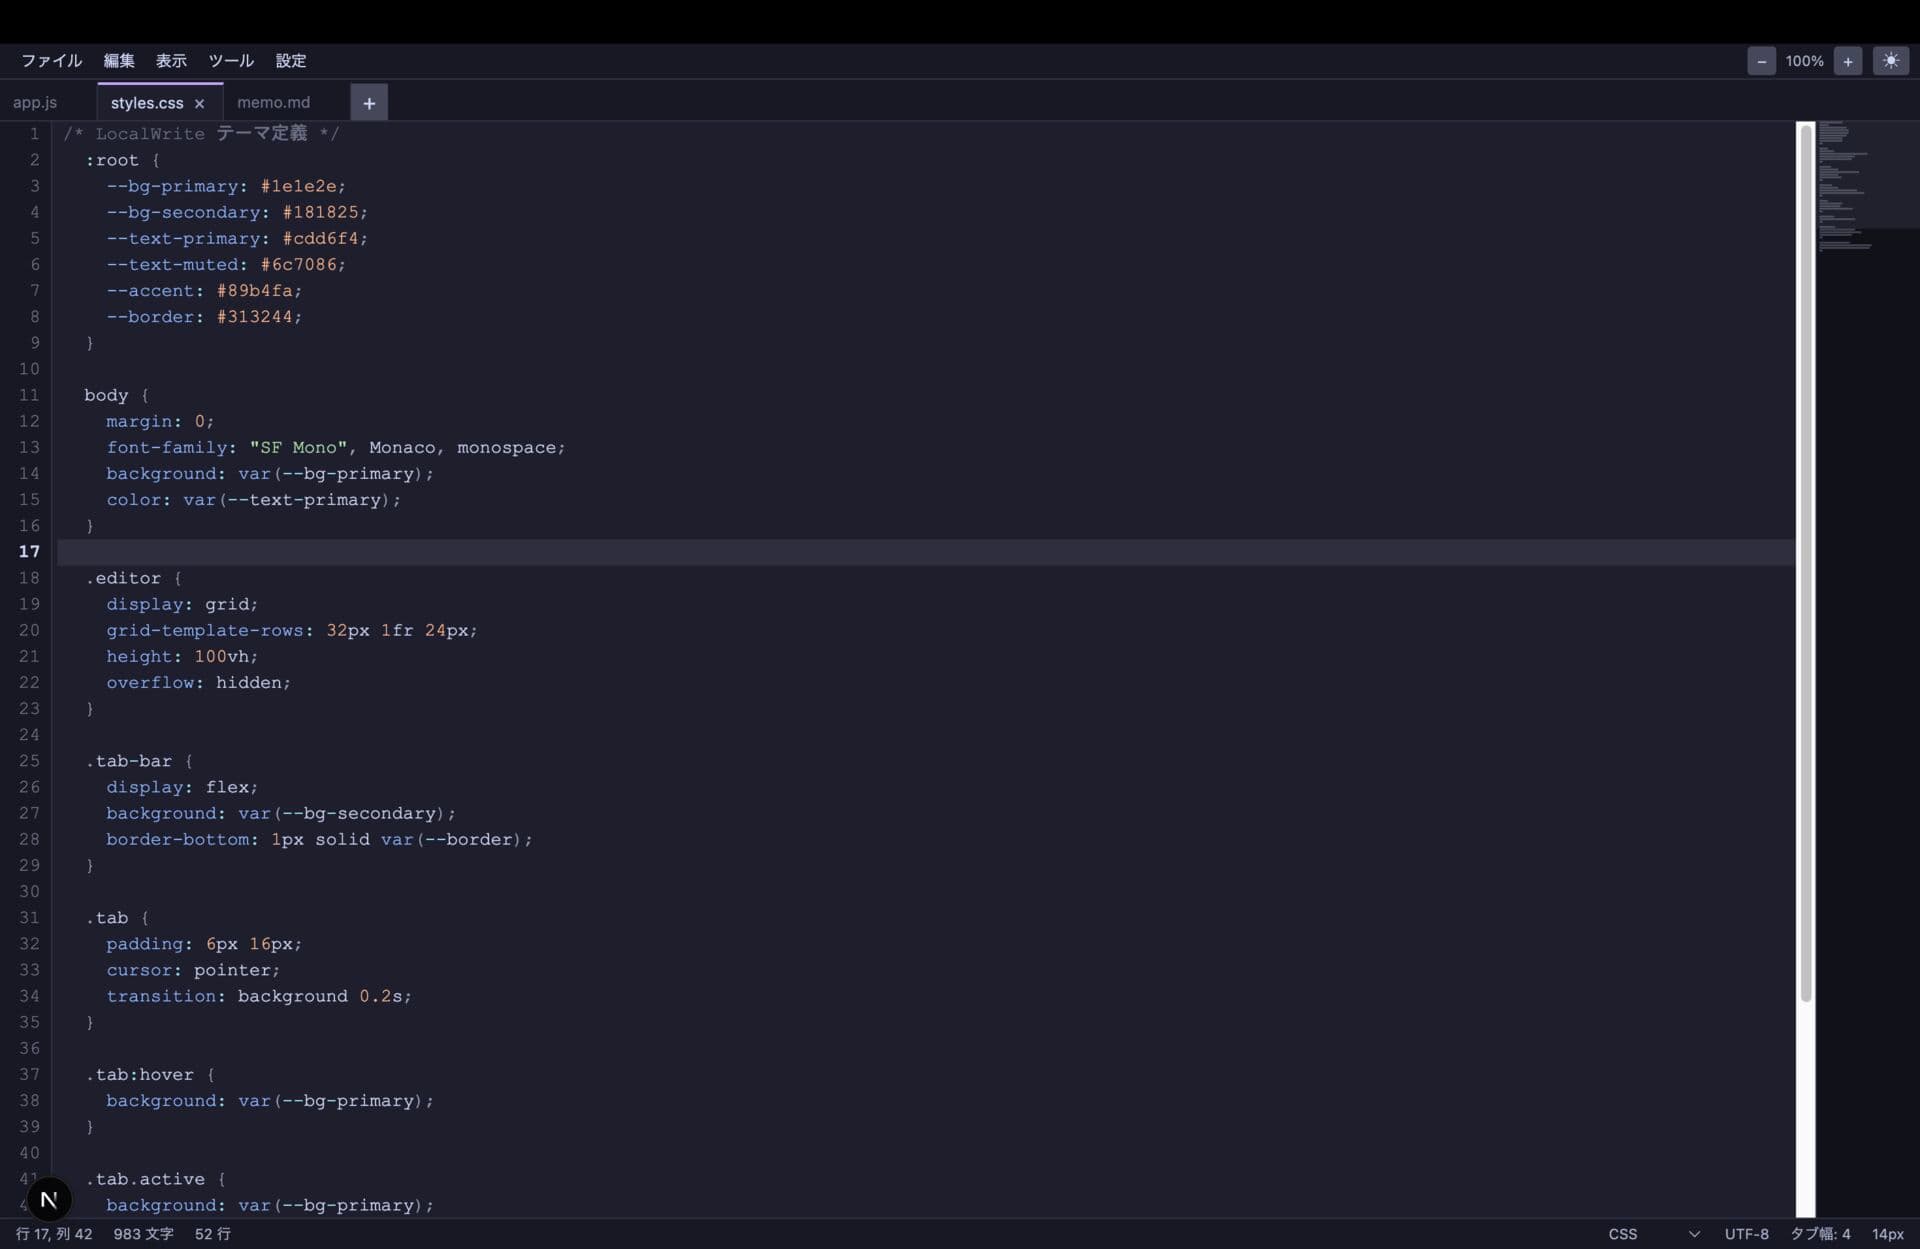Viewport: 1920px width, 1249px height.
Task: Open the ツール menu
Action: coord(231,61)
